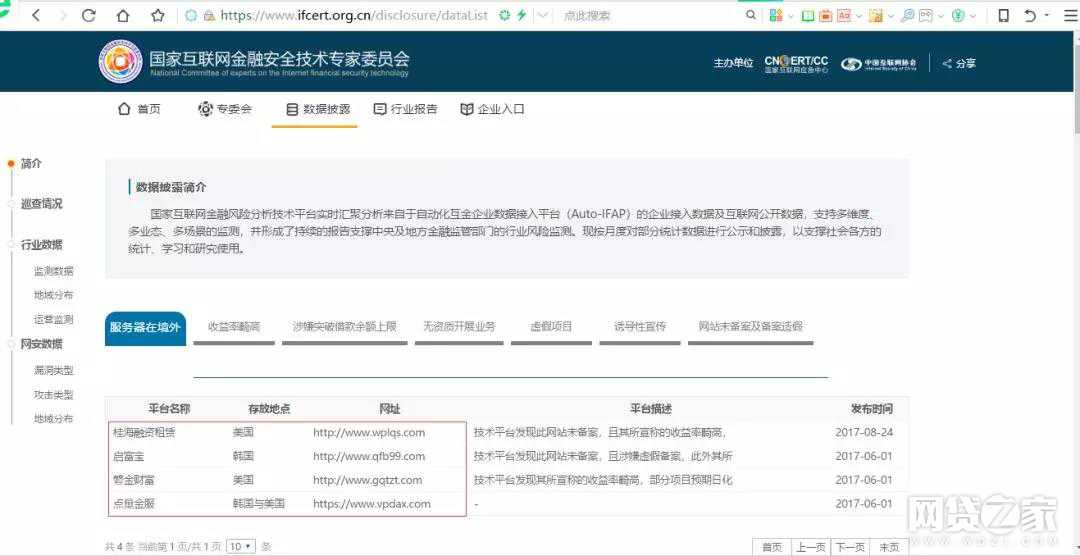
Task: Open the 网站未备案及备案造假 tab
Action: point(750,327)
